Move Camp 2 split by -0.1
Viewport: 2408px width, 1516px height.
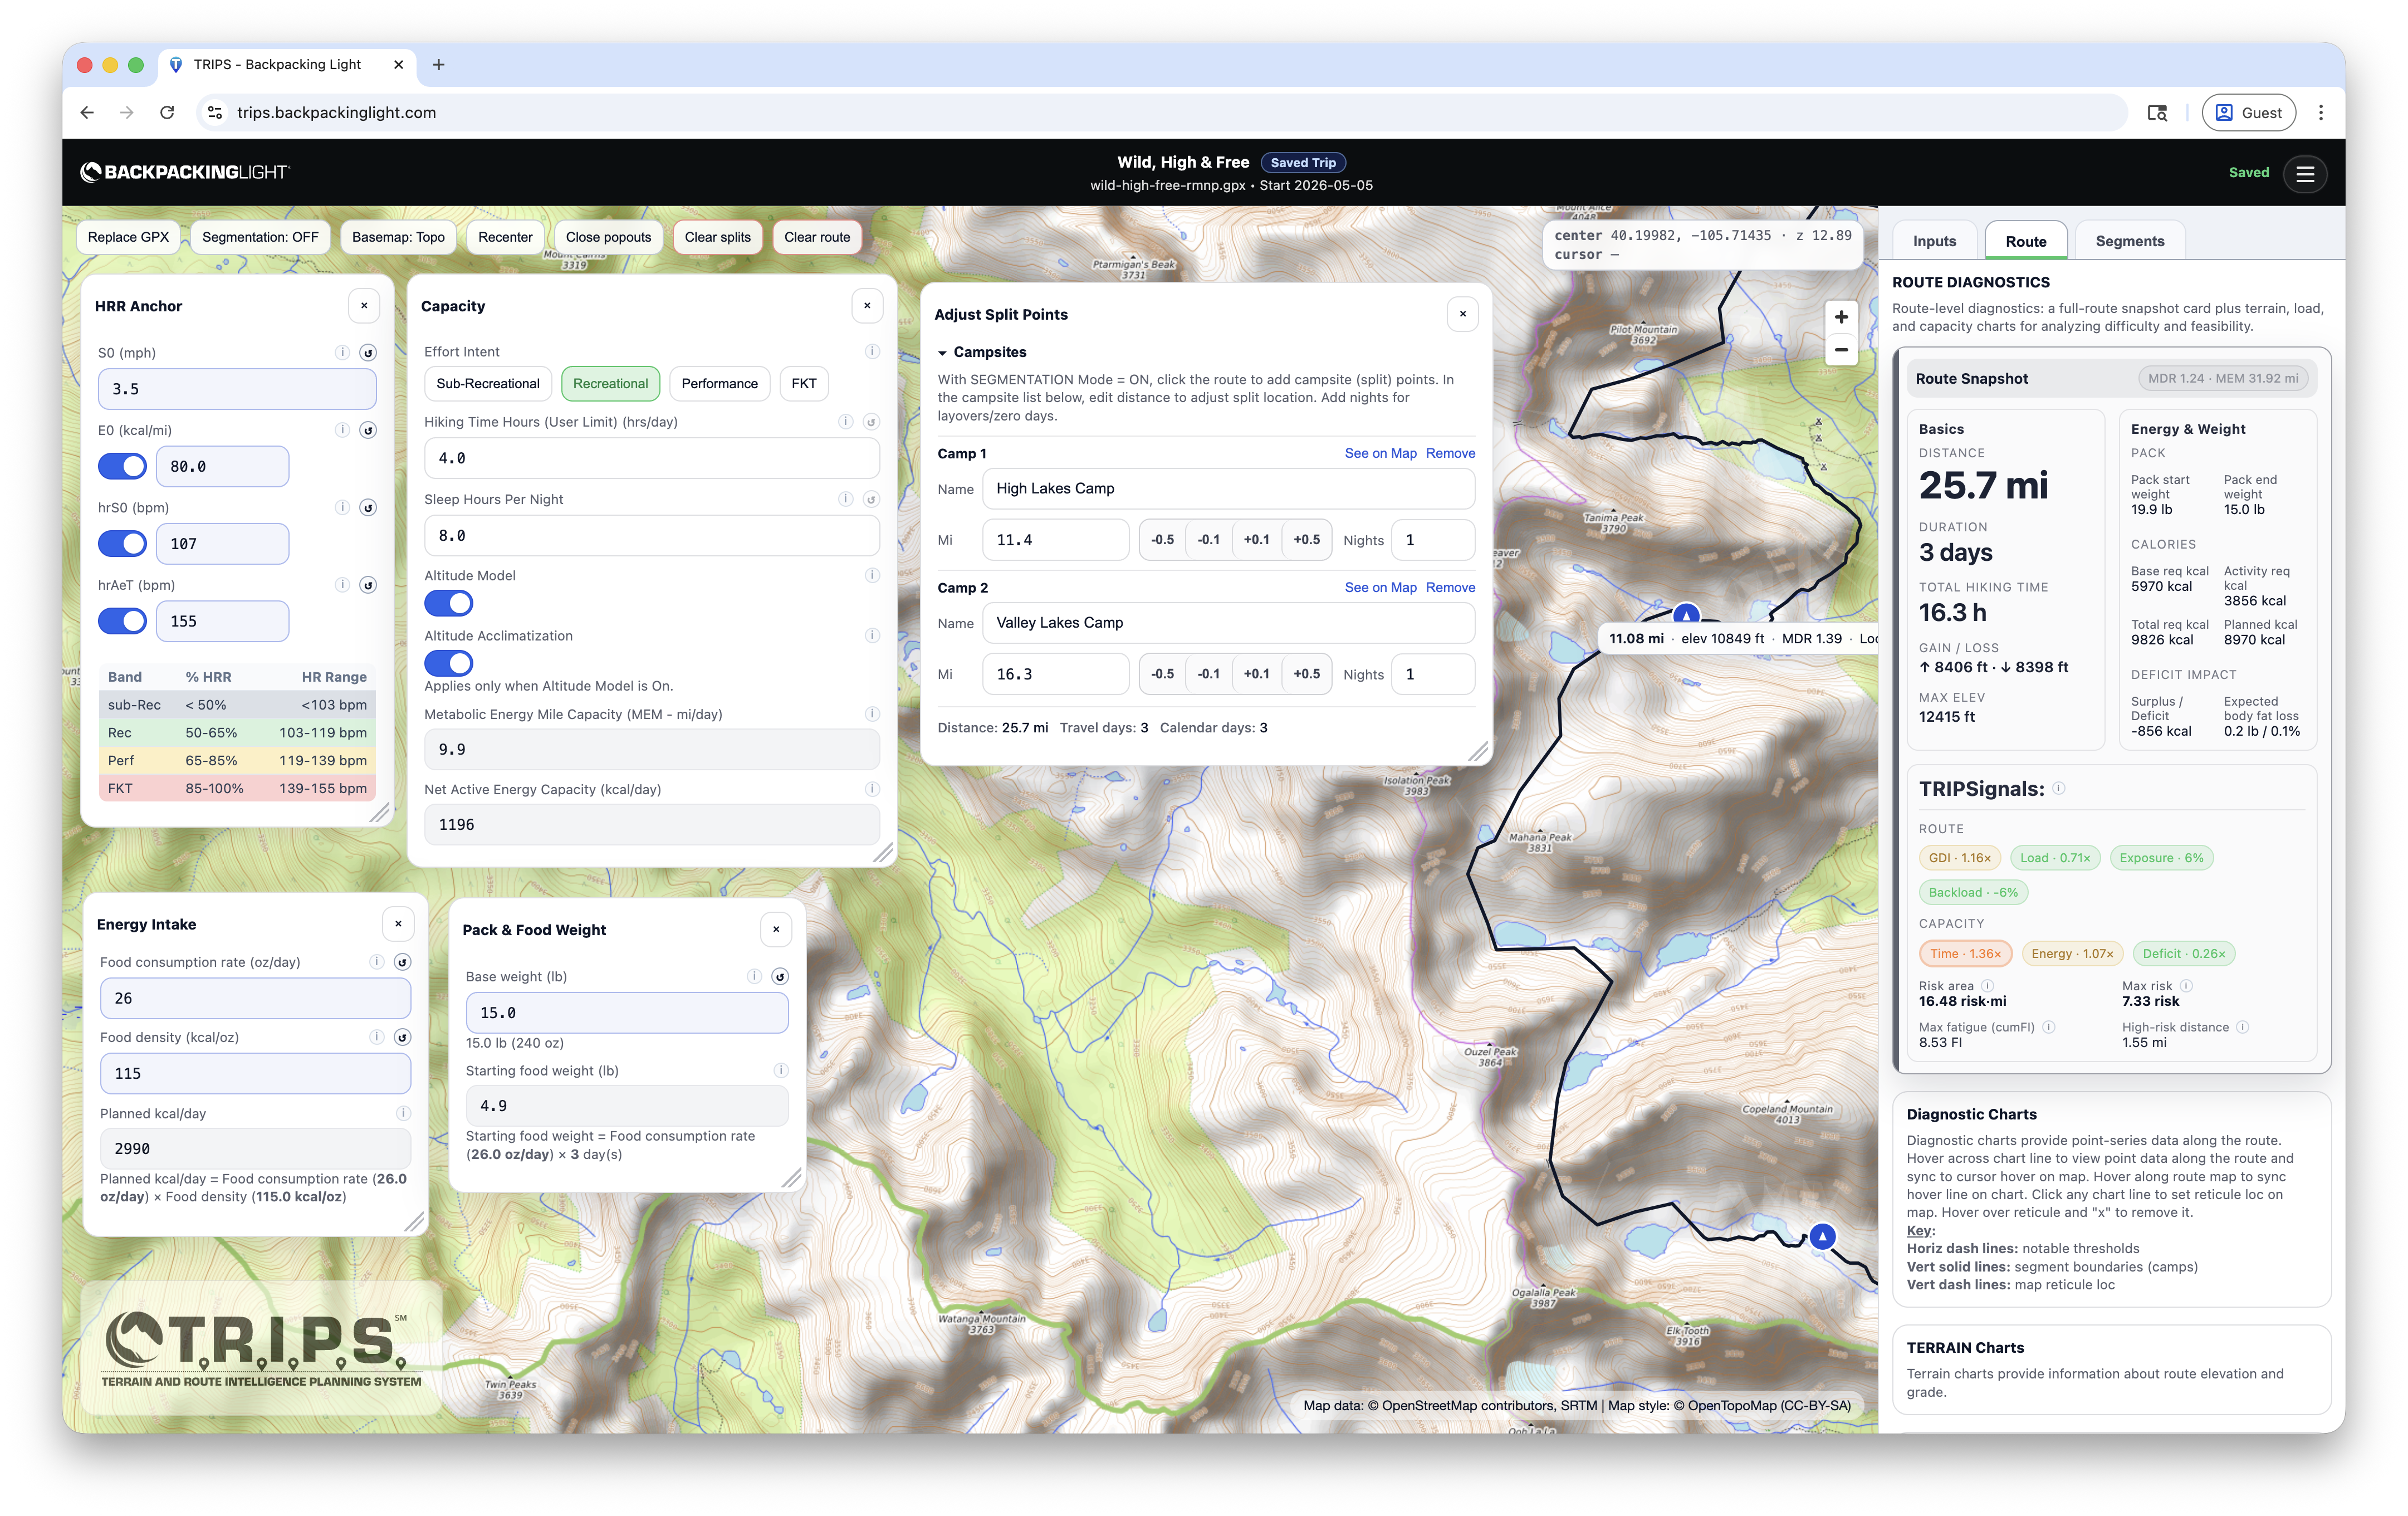click(x=1208, y=674)
